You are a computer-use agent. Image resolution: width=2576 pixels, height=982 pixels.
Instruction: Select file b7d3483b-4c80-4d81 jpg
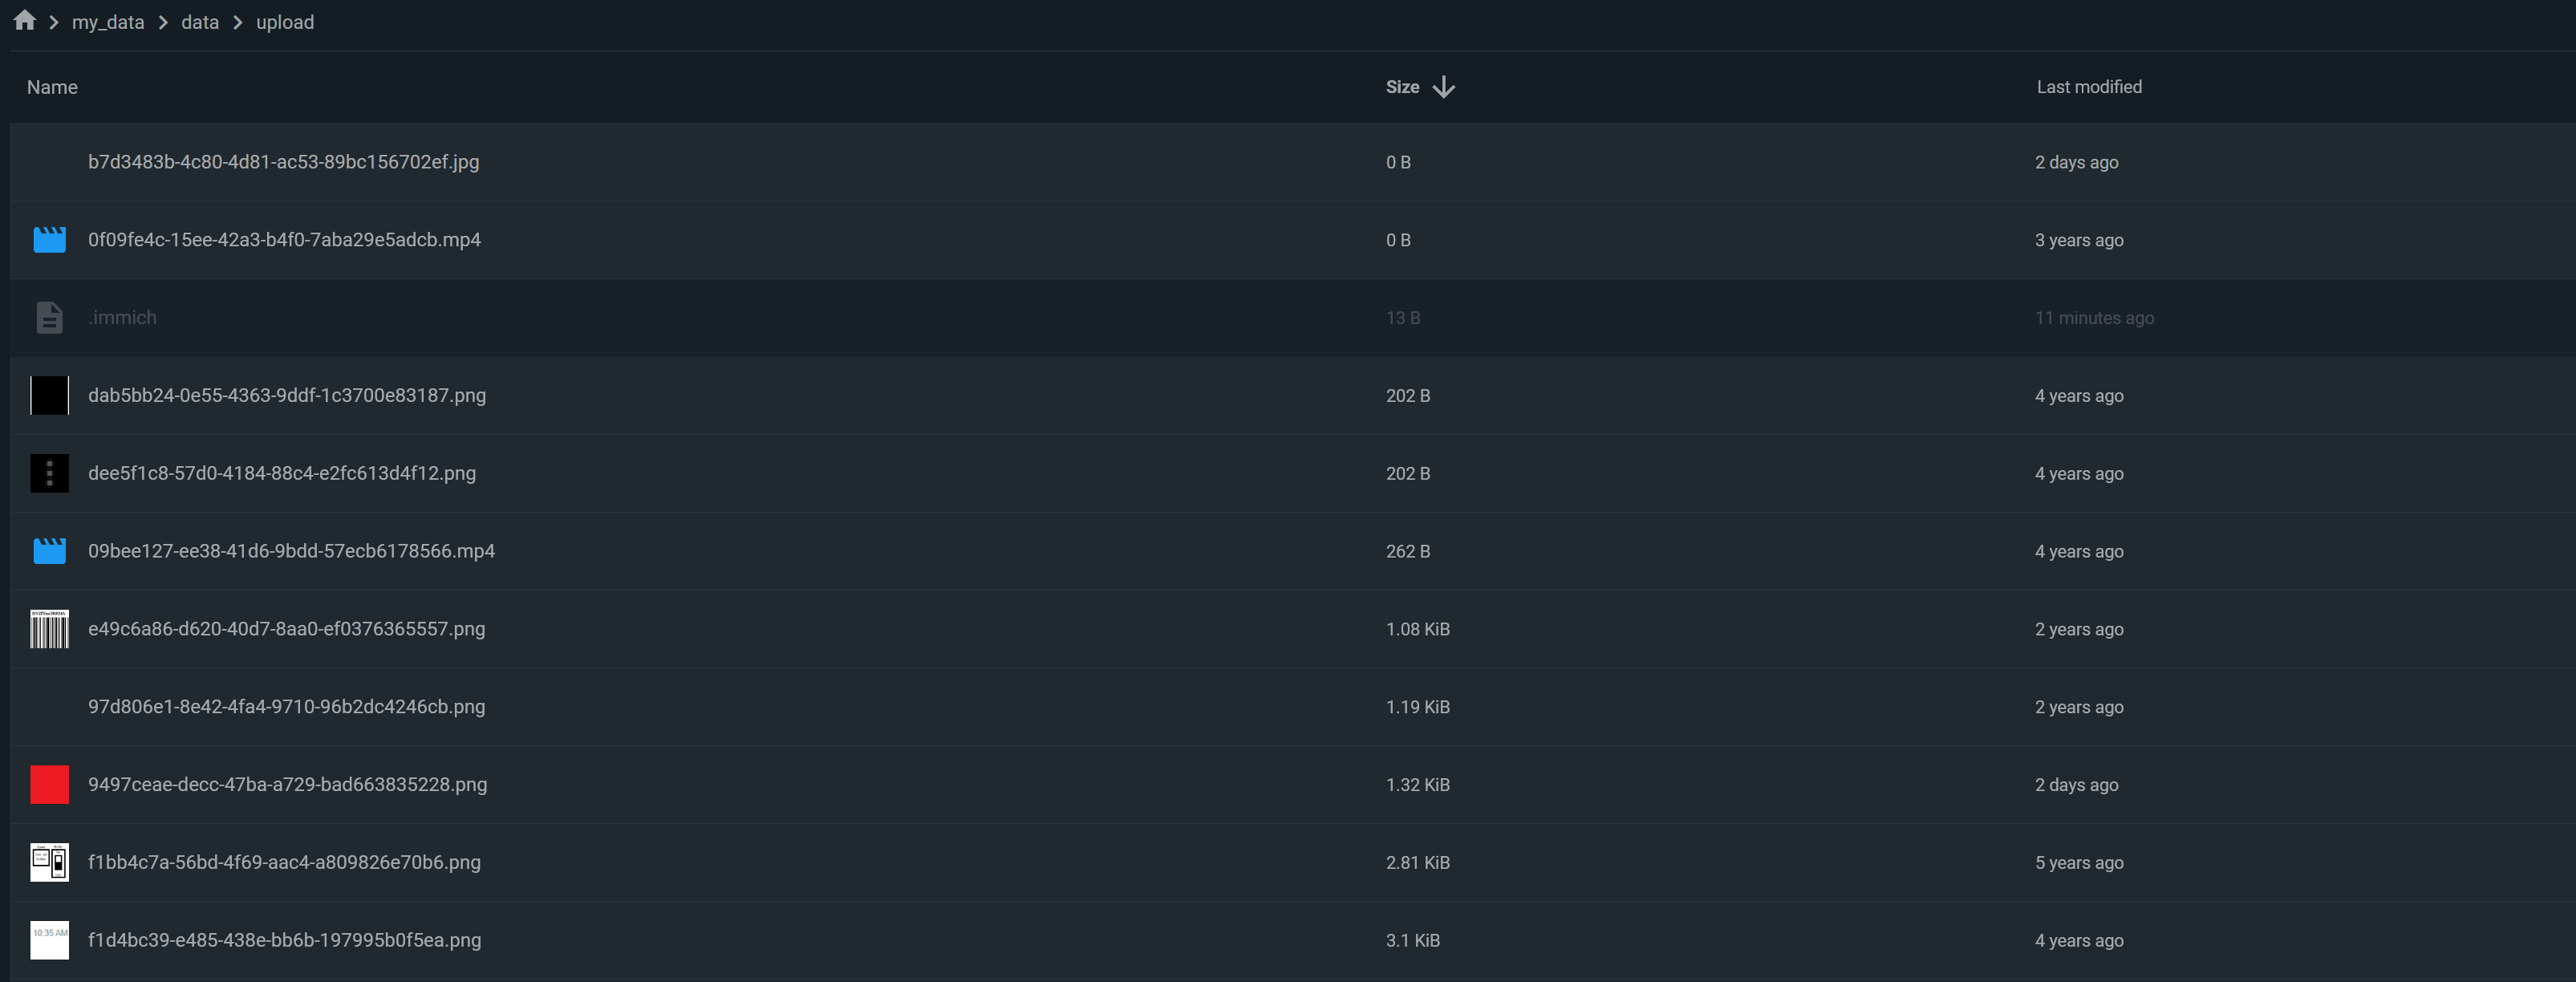(283, 162)
